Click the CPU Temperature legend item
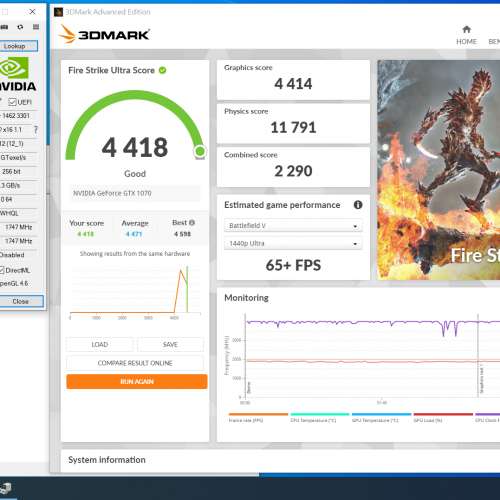Viewport: 500px width, 500px height. (320, 418)
